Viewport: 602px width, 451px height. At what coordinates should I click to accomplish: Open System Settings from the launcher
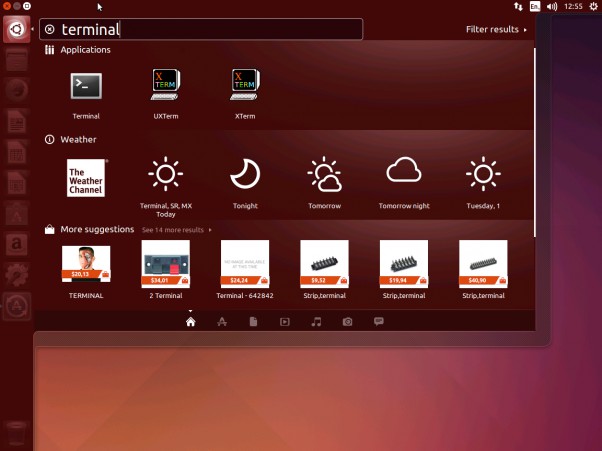17,275
